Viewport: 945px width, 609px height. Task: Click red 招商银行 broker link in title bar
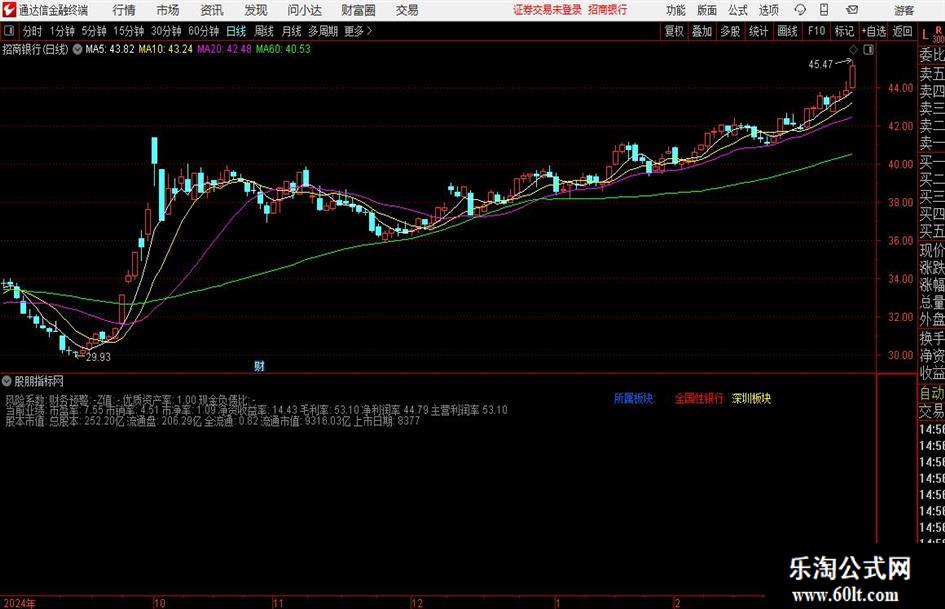608,10
